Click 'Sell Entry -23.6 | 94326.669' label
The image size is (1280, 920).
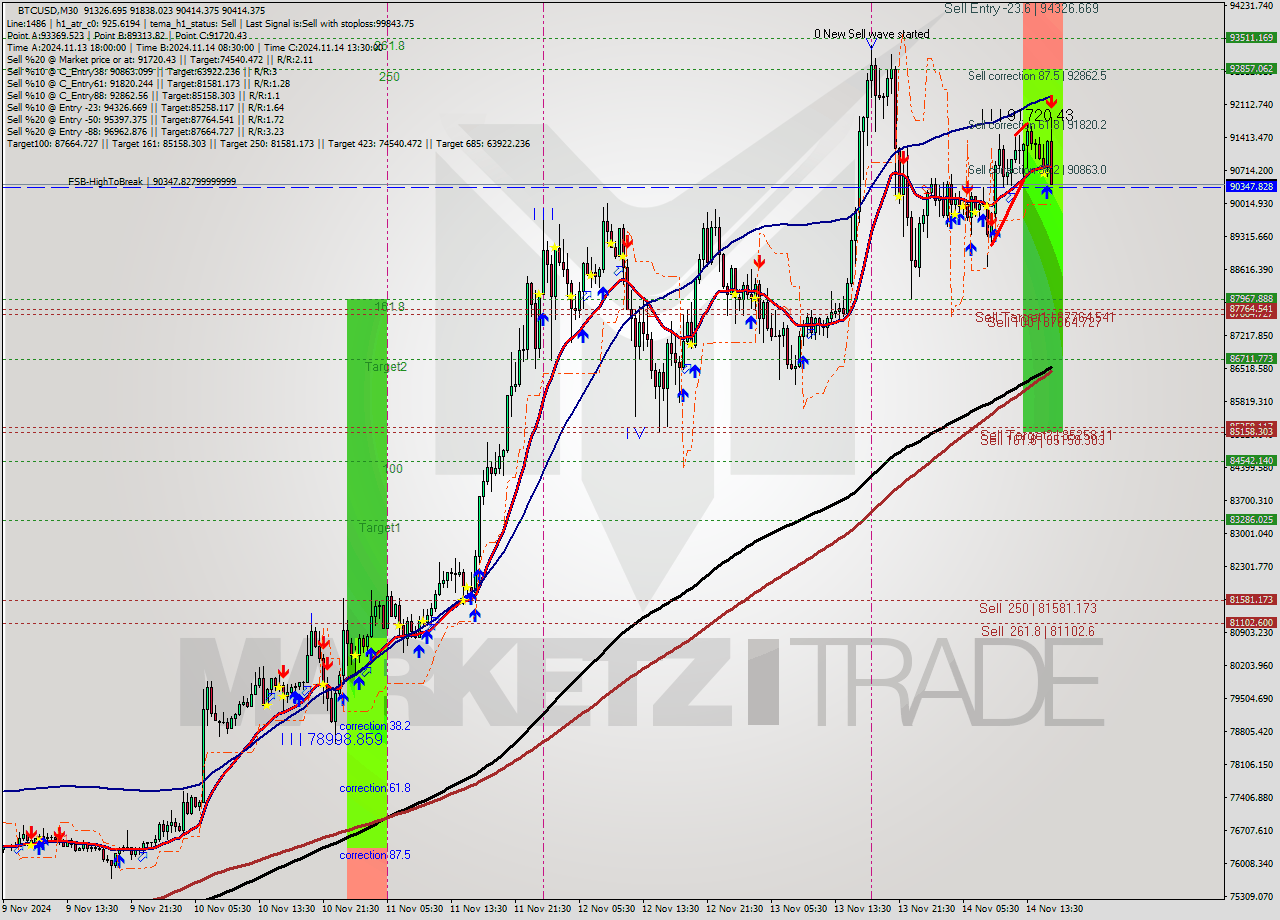tap(1021, 8)
